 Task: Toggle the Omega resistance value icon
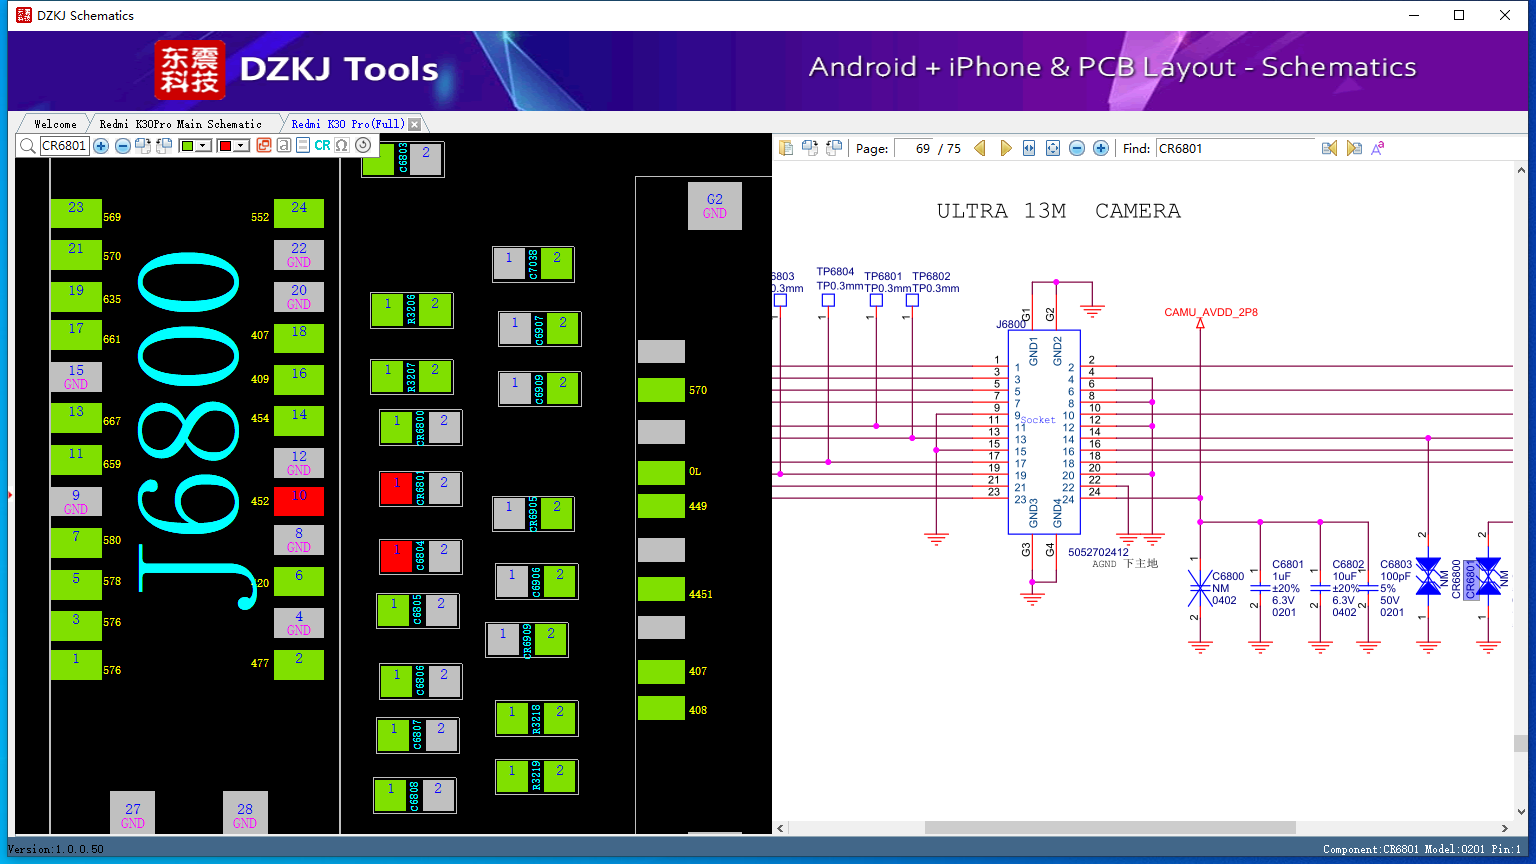coord(342,146)
